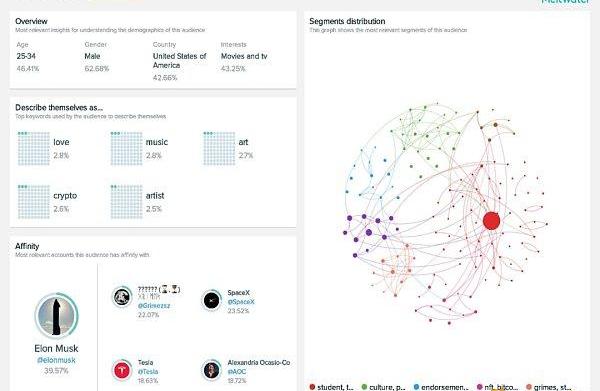Toggle the green culture segment legend

coord(383,387)
